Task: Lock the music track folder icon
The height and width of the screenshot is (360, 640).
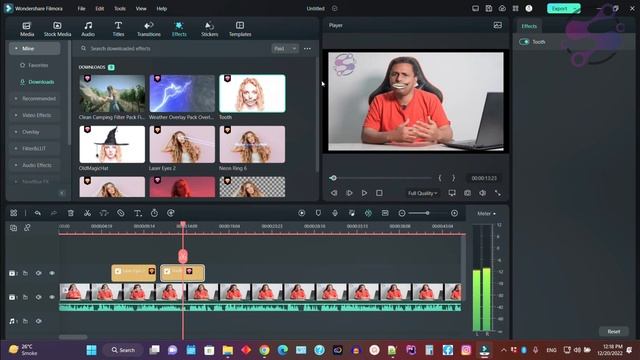Action: pyautogui.click(x=25, y=321)
